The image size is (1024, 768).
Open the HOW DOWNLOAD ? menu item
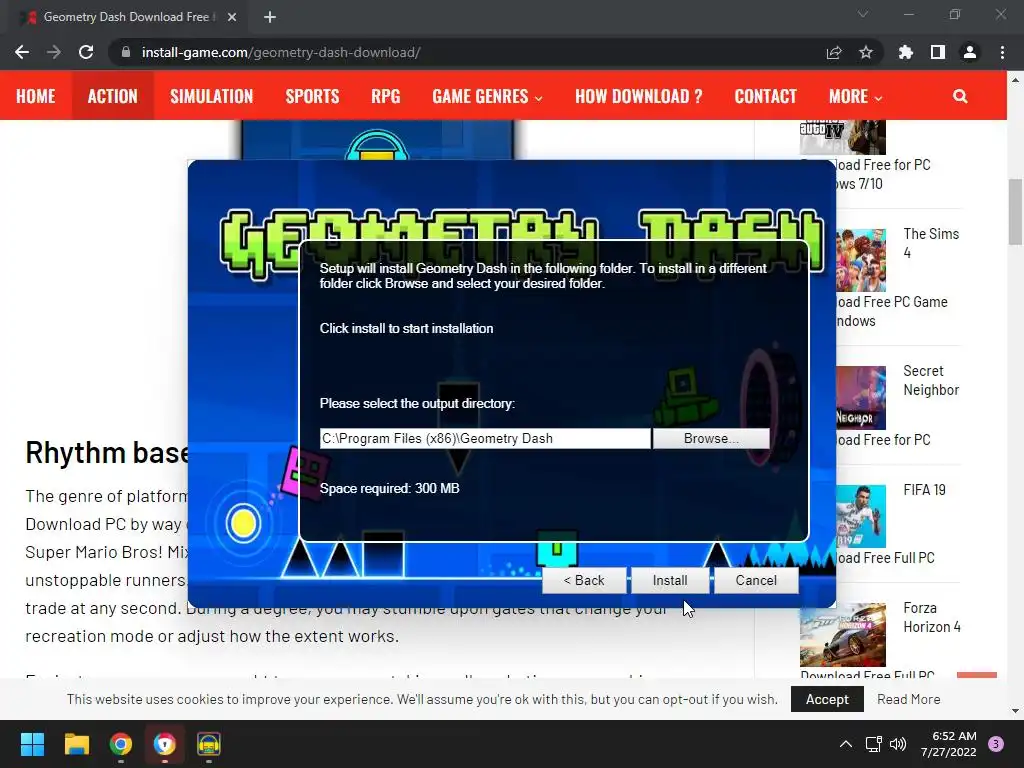(639, 96)
